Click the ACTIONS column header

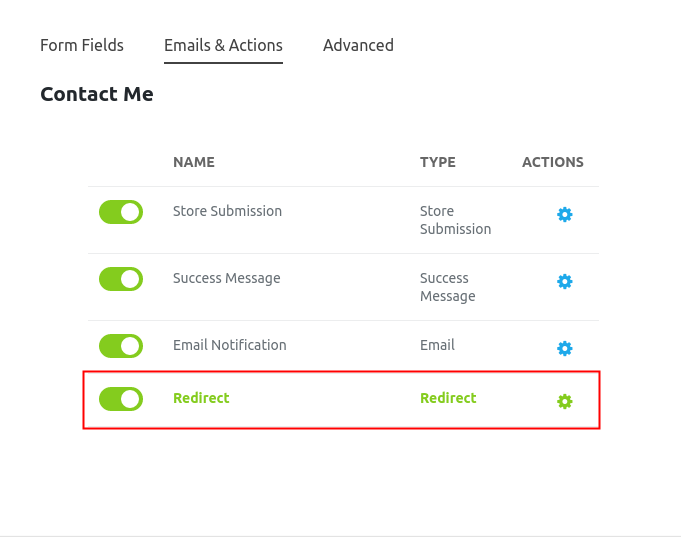coord(553,162)
